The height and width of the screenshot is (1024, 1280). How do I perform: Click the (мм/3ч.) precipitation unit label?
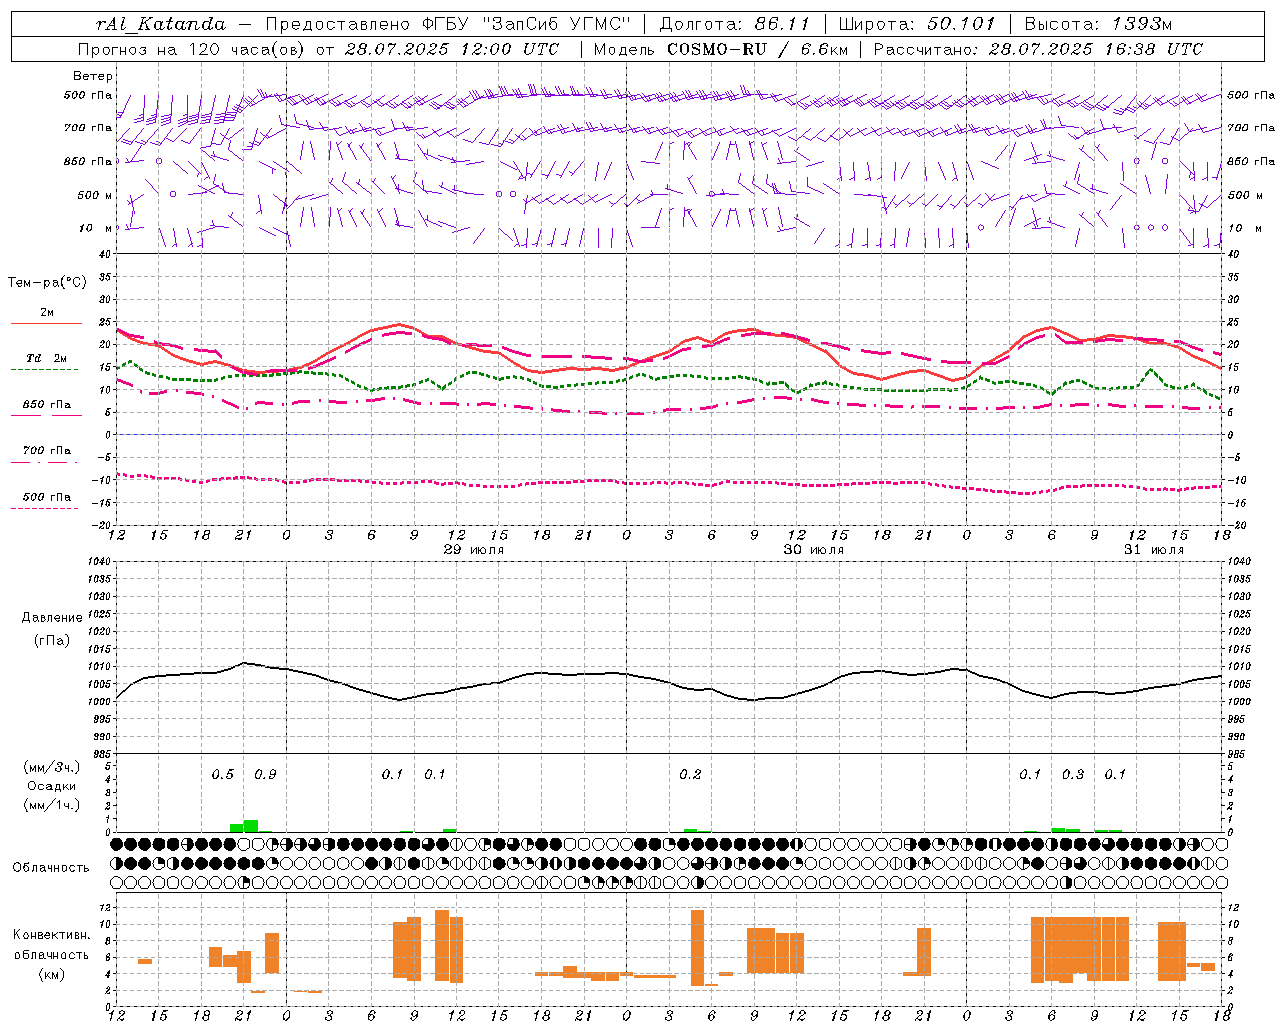click(50, 767)
